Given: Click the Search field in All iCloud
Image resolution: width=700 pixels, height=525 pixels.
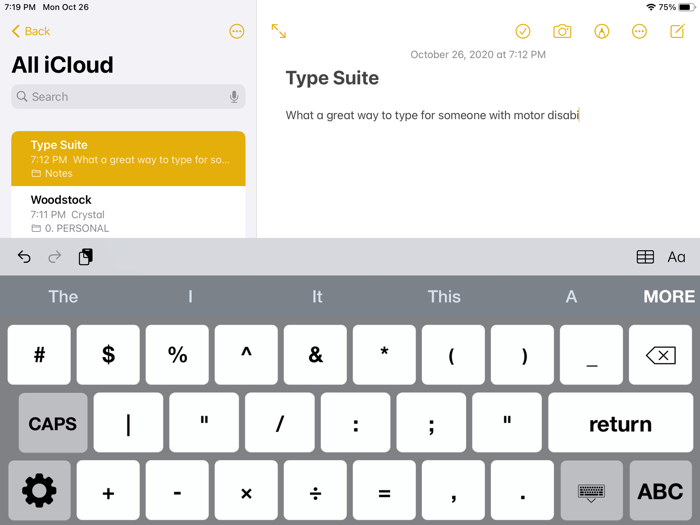Looking at the screenshot, I should coord(128,96).
